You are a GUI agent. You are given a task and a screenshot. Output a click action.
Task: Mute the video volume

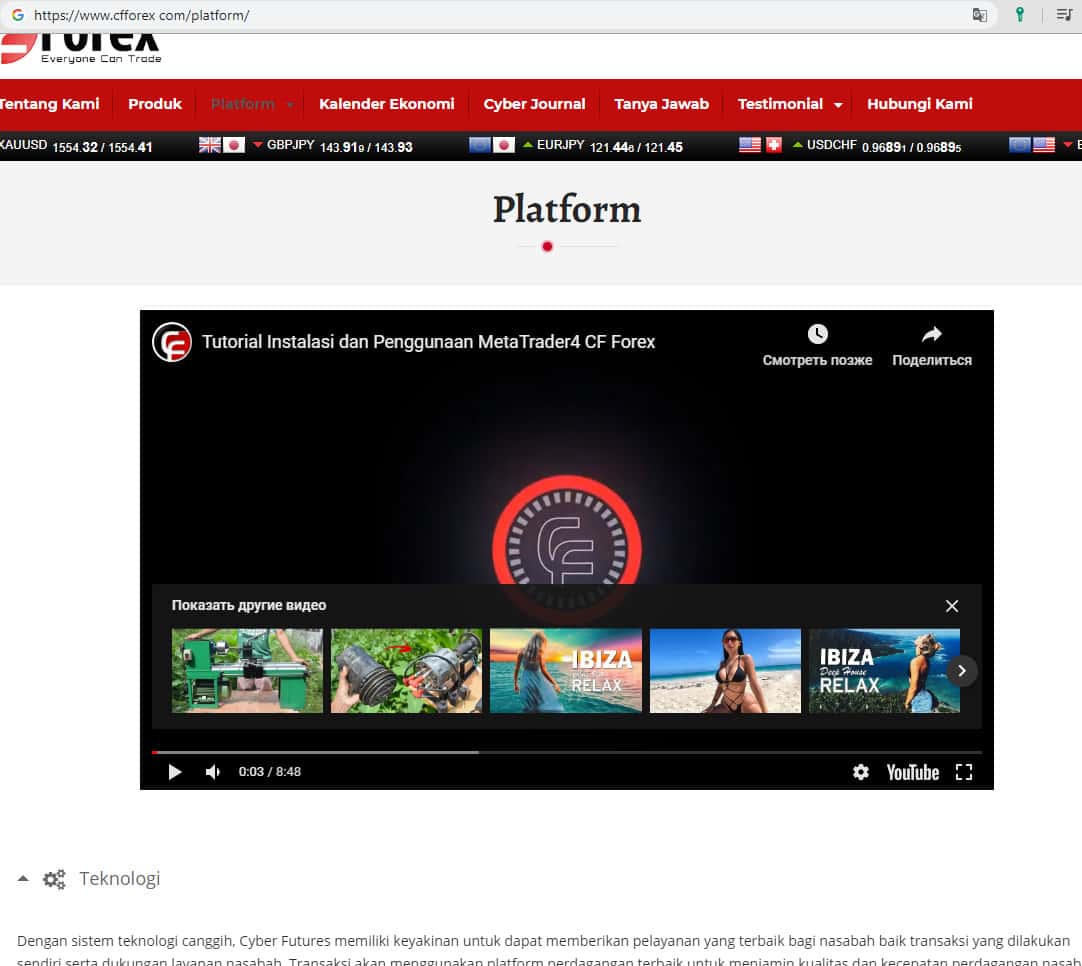(213, 771)
